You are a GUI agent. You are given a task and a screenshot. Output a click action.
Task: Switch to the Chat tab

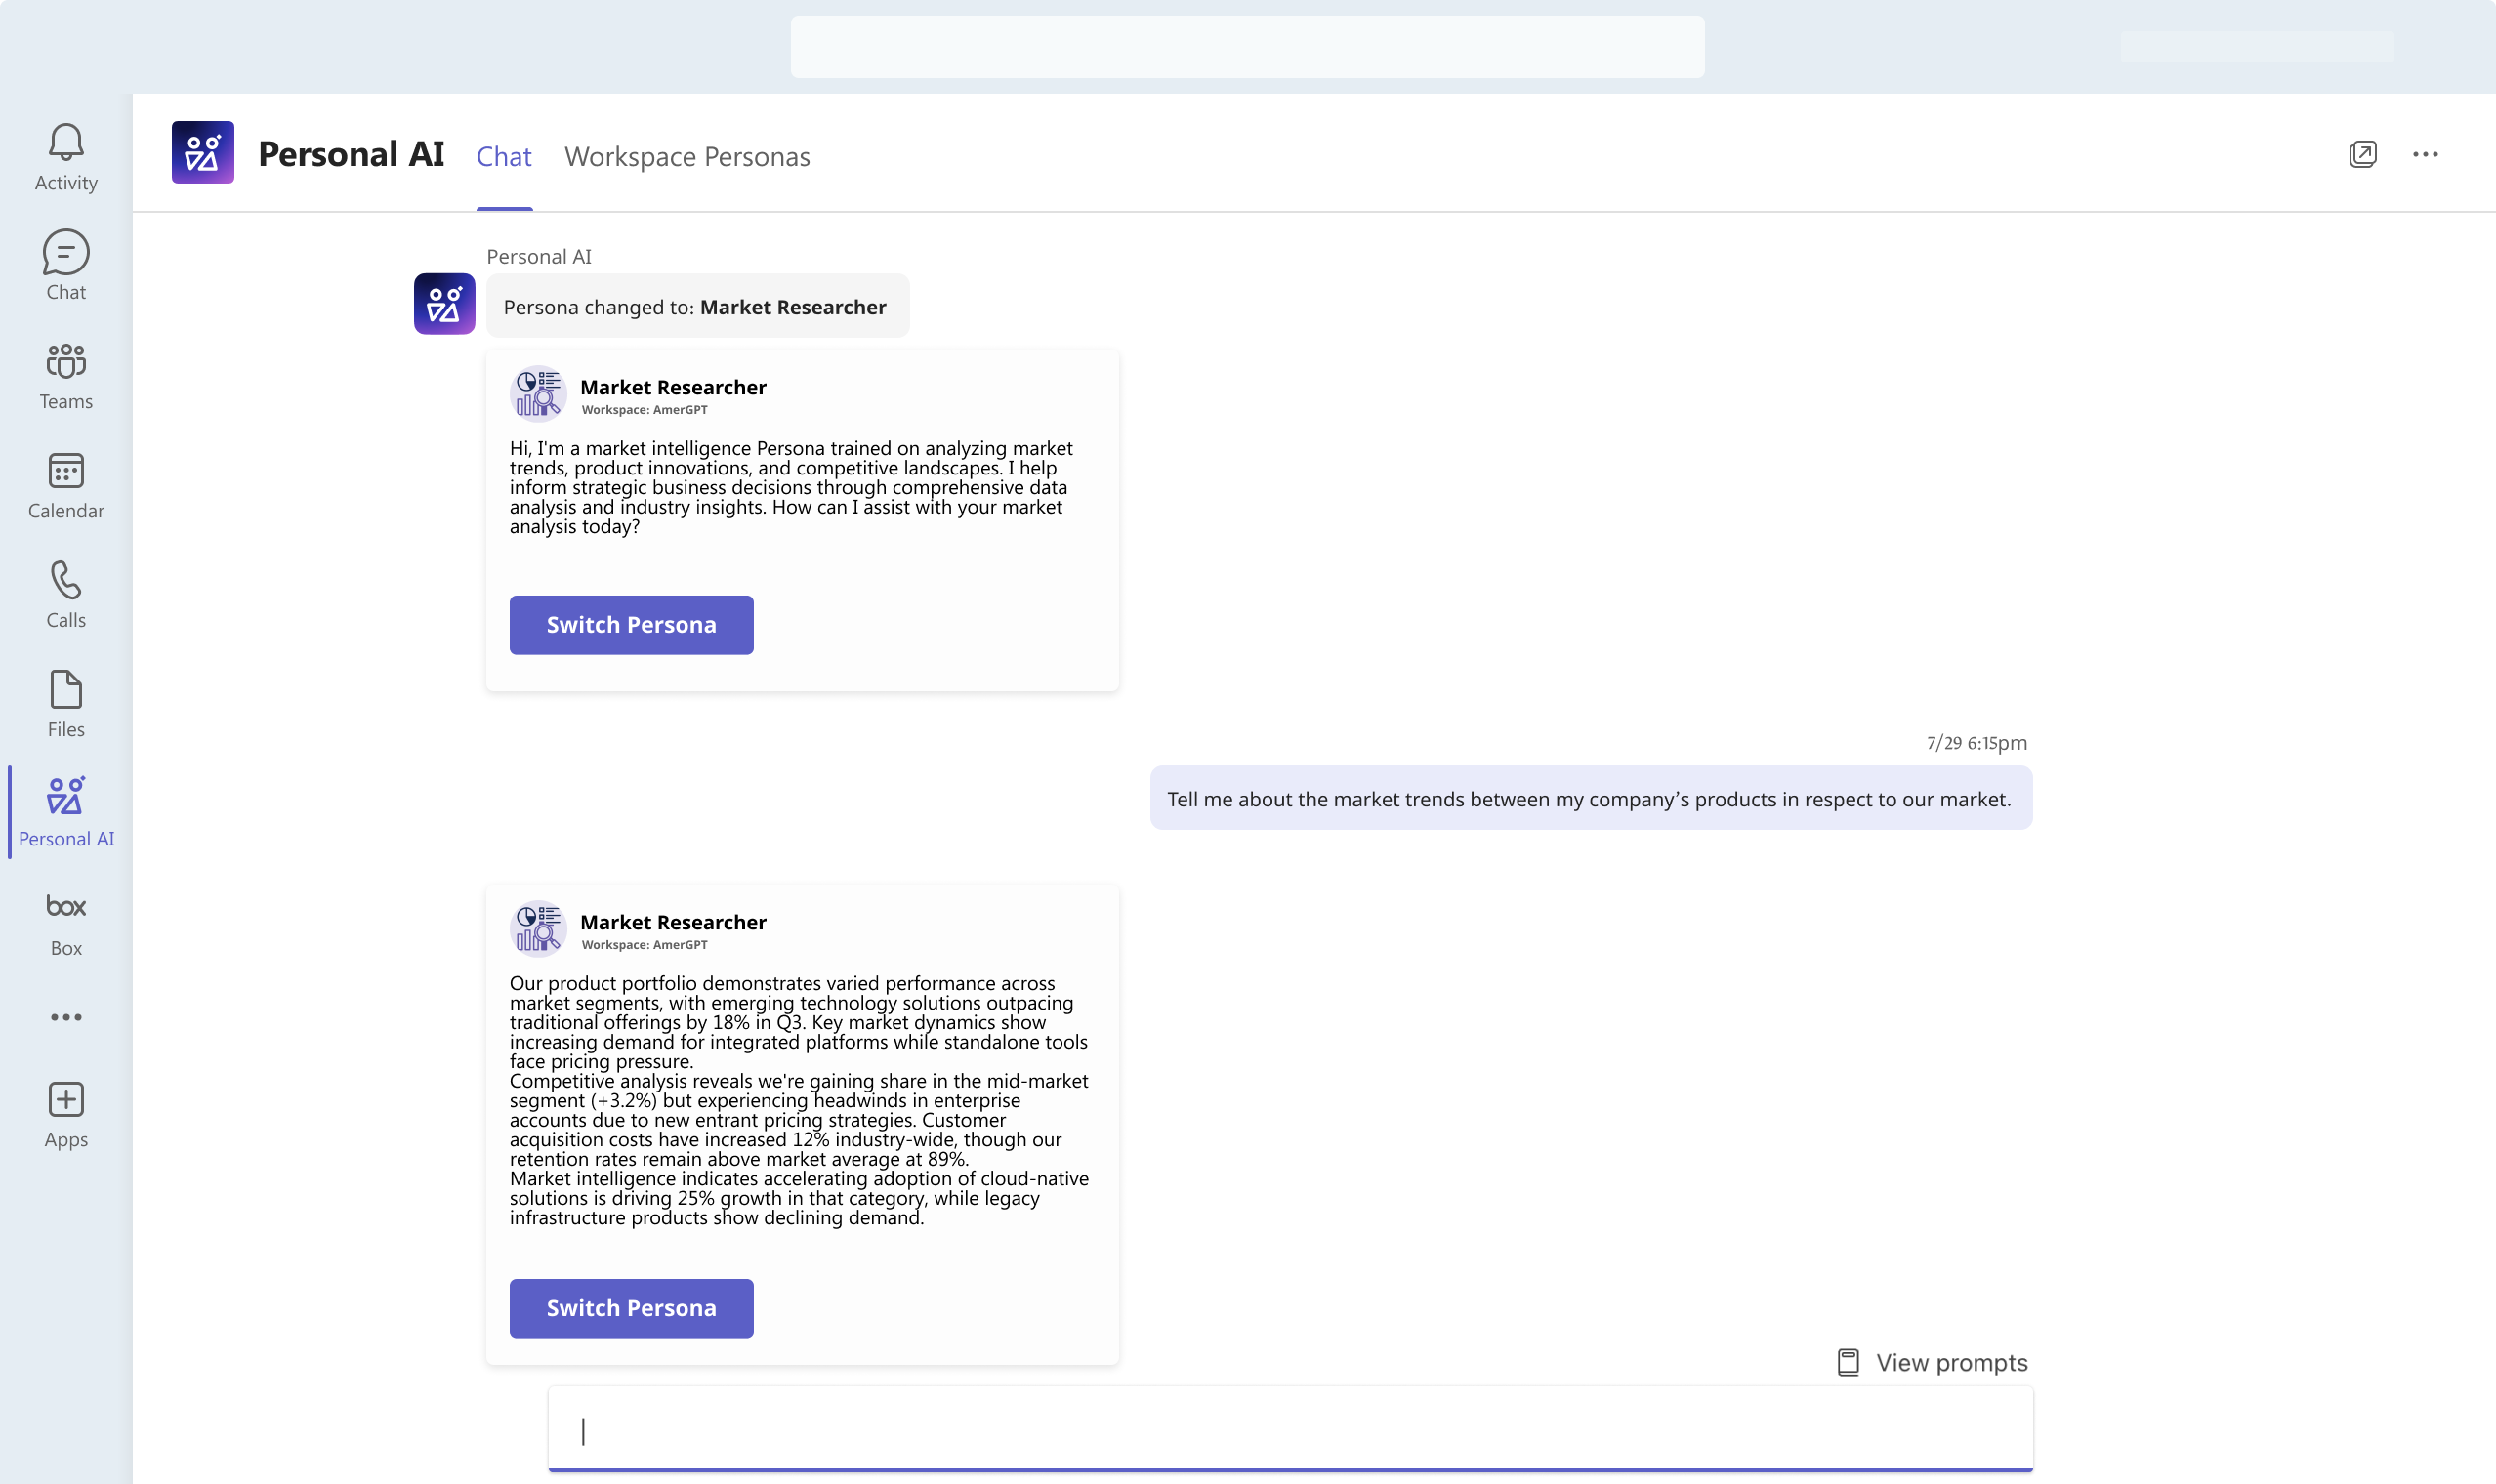(504, 157)
